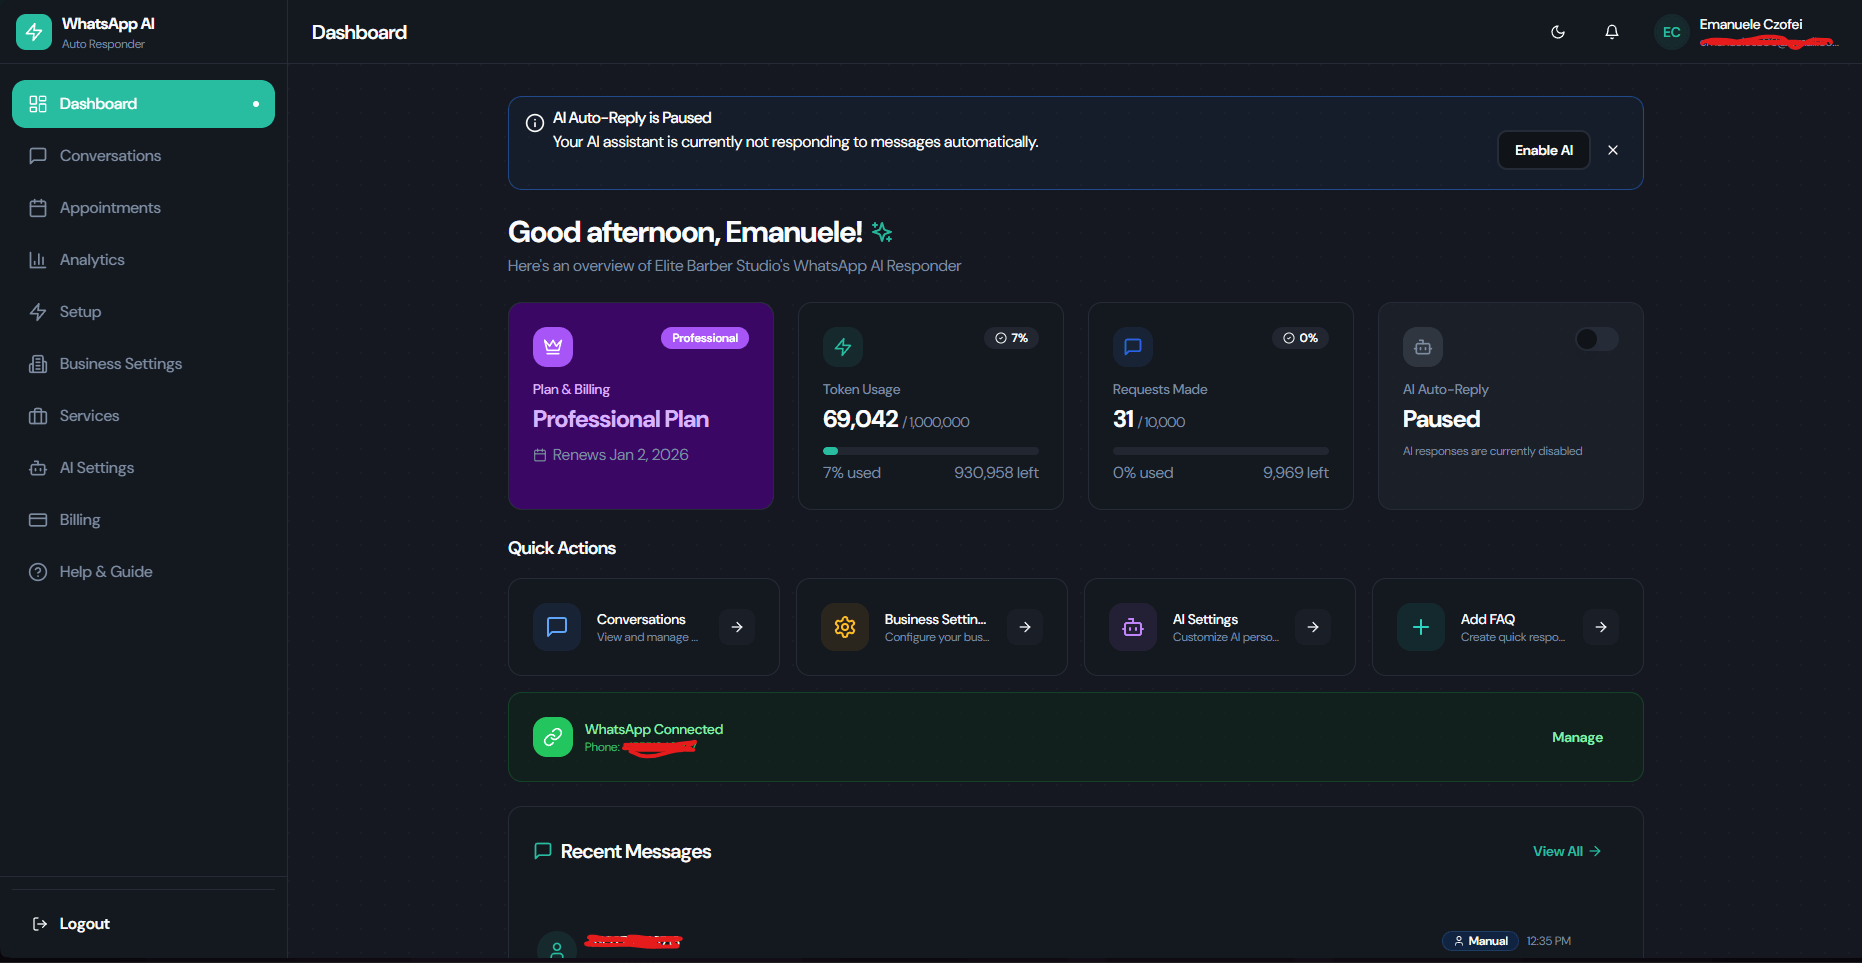Open Conversations quick action arrow
The height and width of the screenshot is (963, 1862).
(737, 627)
